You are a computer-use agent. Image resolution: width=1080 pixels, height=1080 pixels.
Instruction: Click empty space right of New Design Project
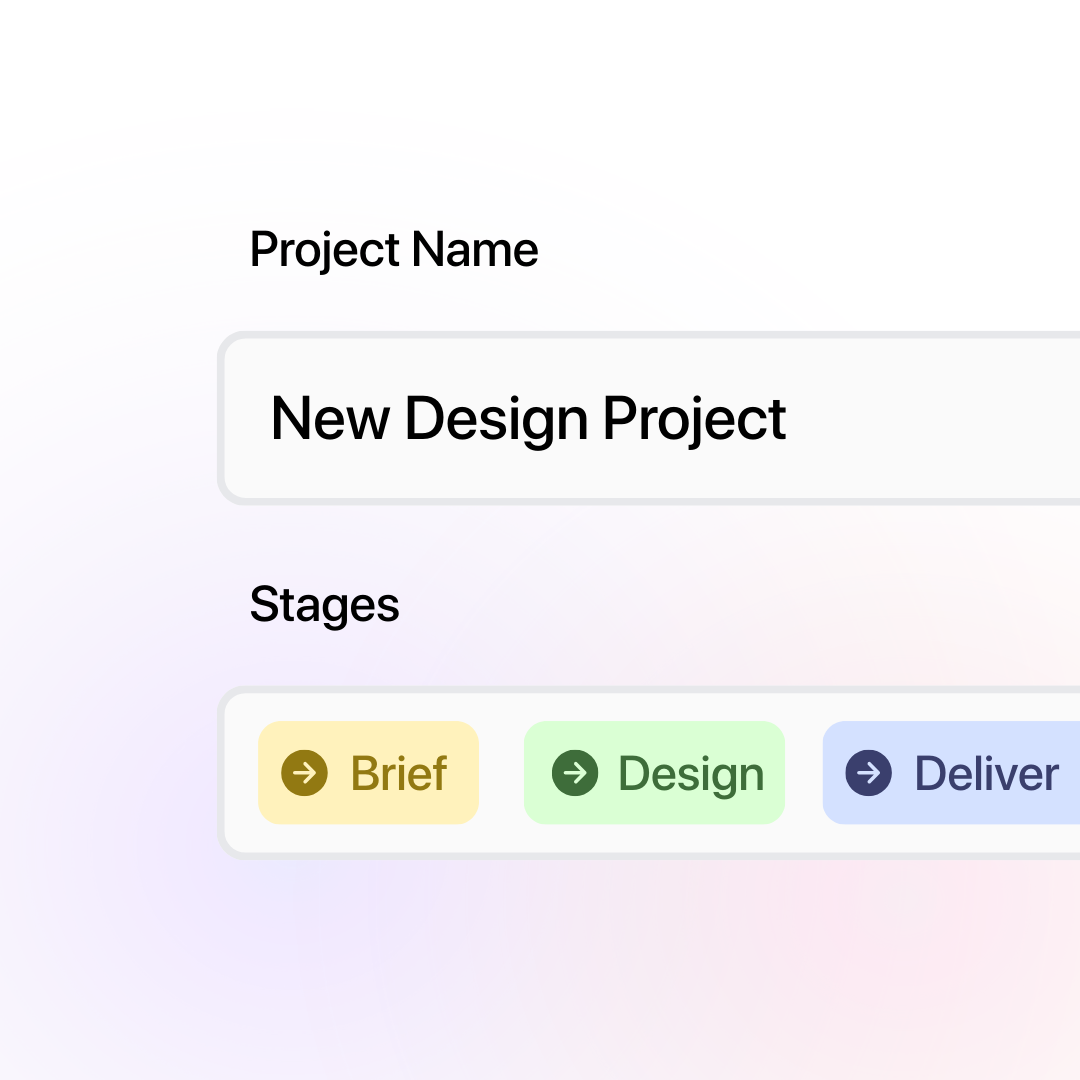pyautogui.click(x=930, y=418)
